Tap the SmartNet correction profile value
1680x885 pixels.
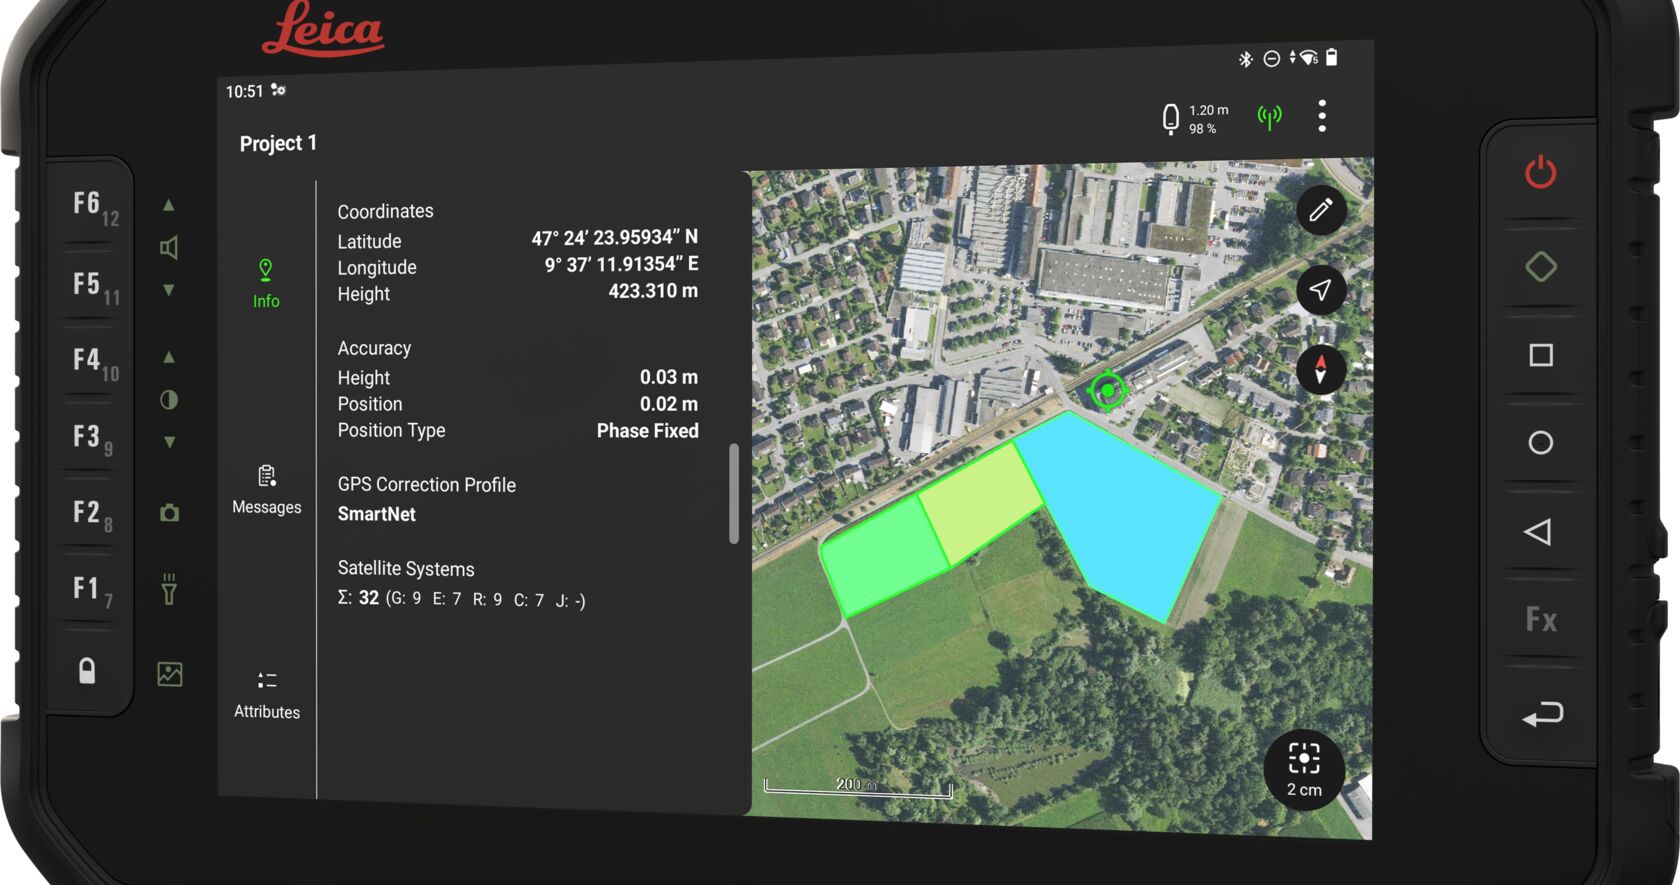coord(377,514)
